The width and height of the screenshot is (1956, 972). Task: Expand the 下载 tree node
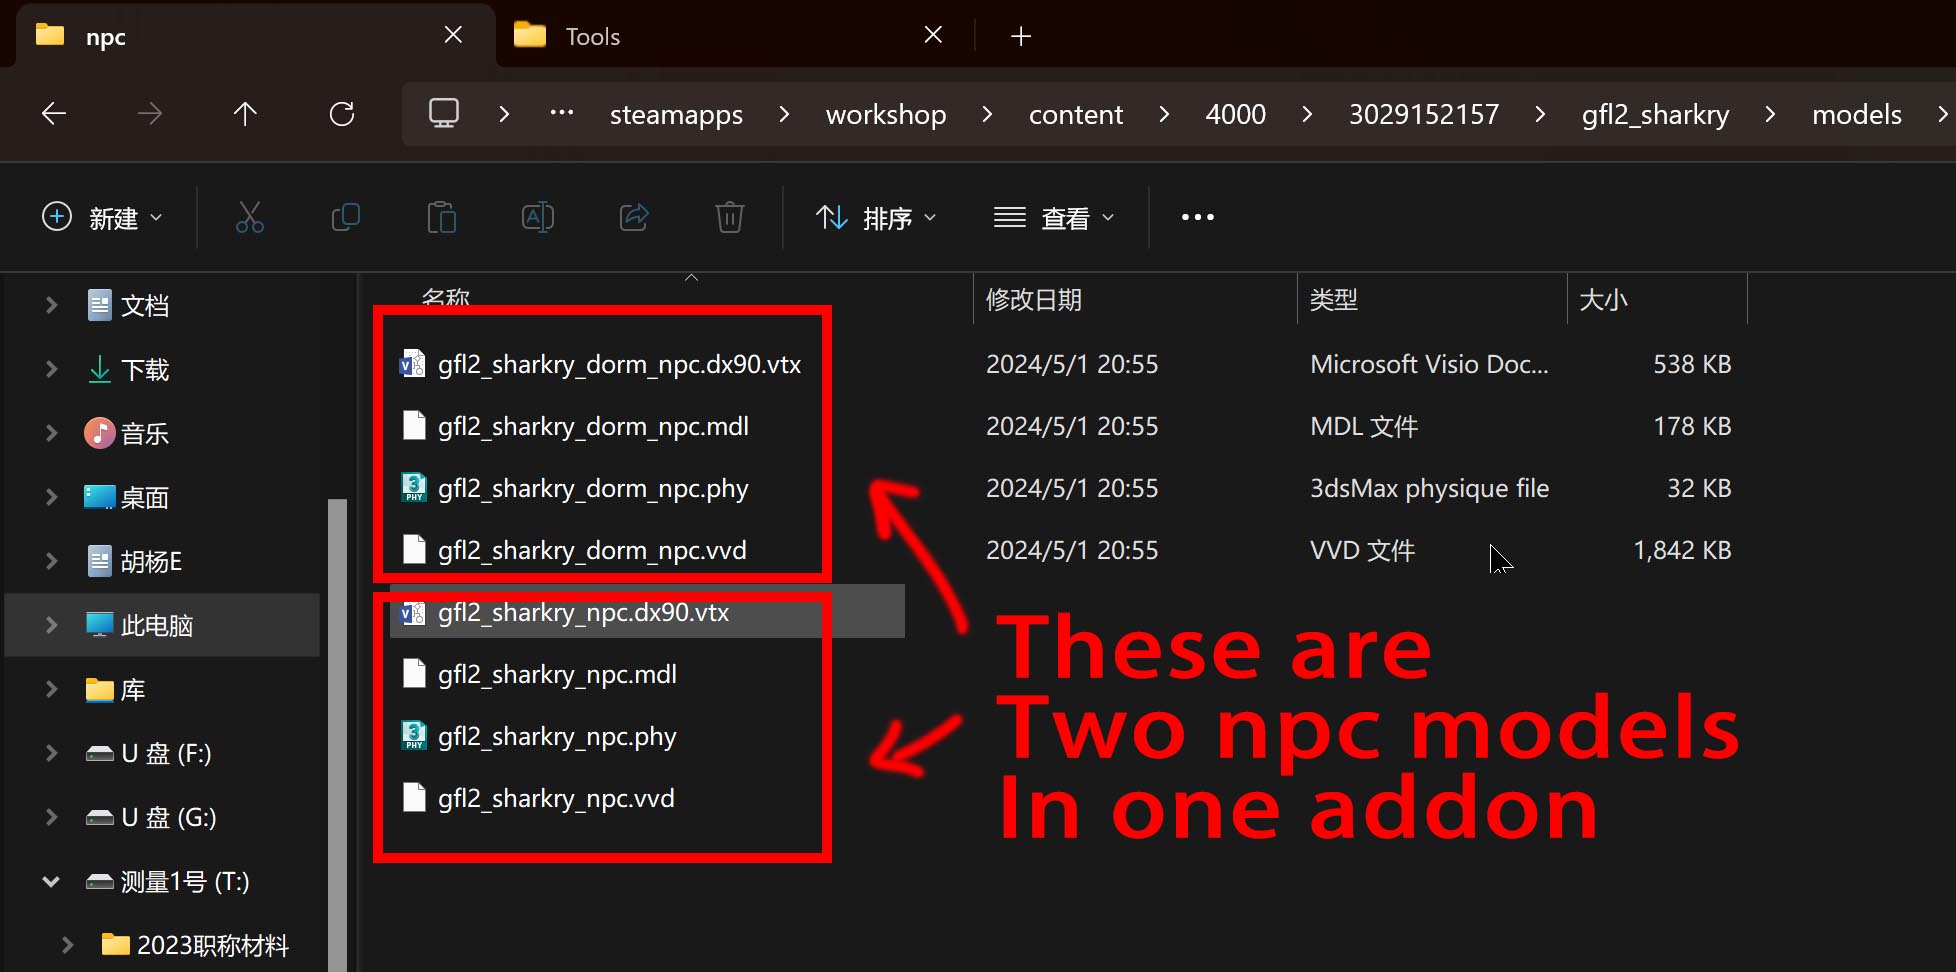tap(51, 369)
